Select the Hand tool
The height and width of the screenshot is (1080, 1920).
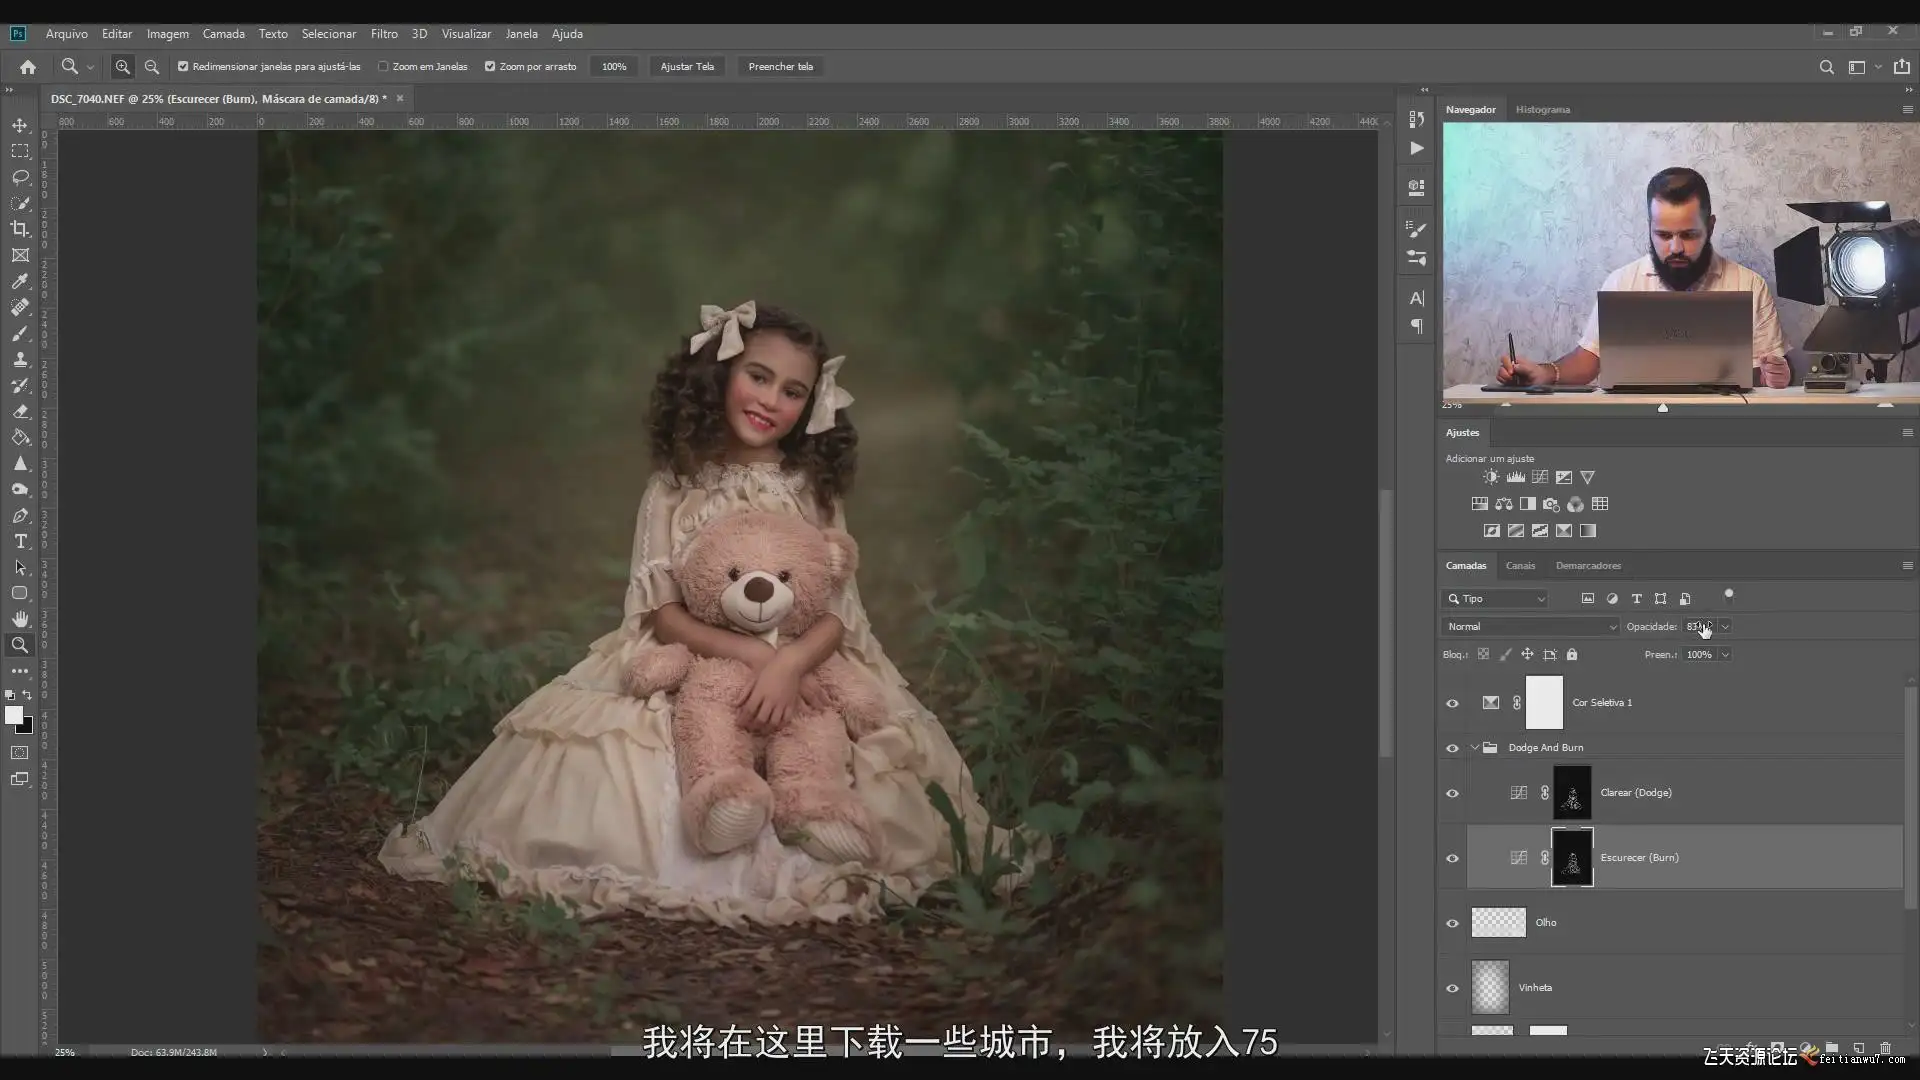tap(20, 619)
